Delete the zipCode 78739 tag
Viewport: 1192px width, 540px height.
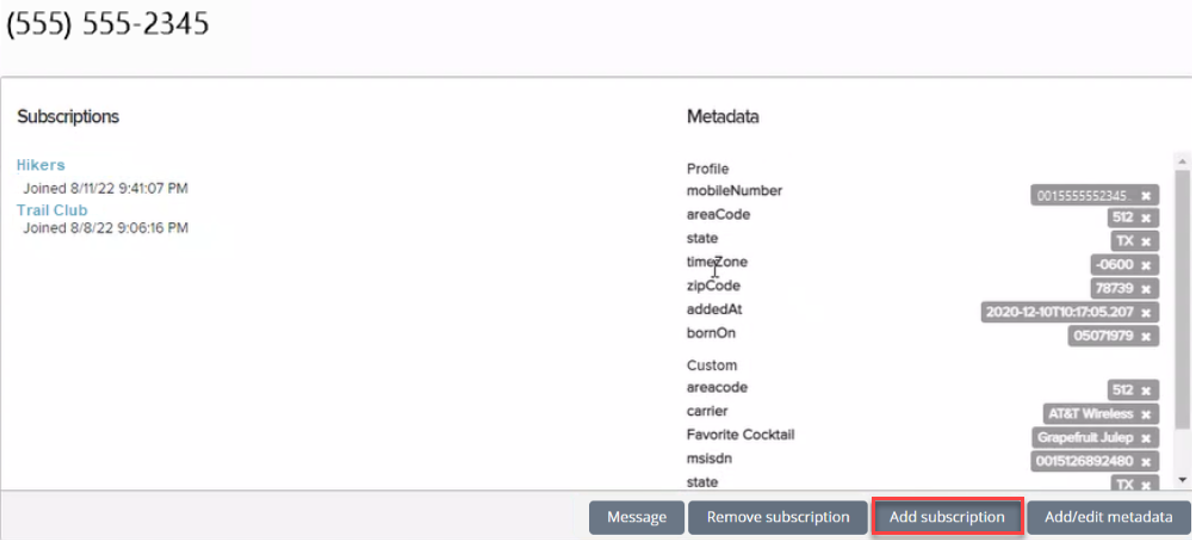click(1145, 289)
